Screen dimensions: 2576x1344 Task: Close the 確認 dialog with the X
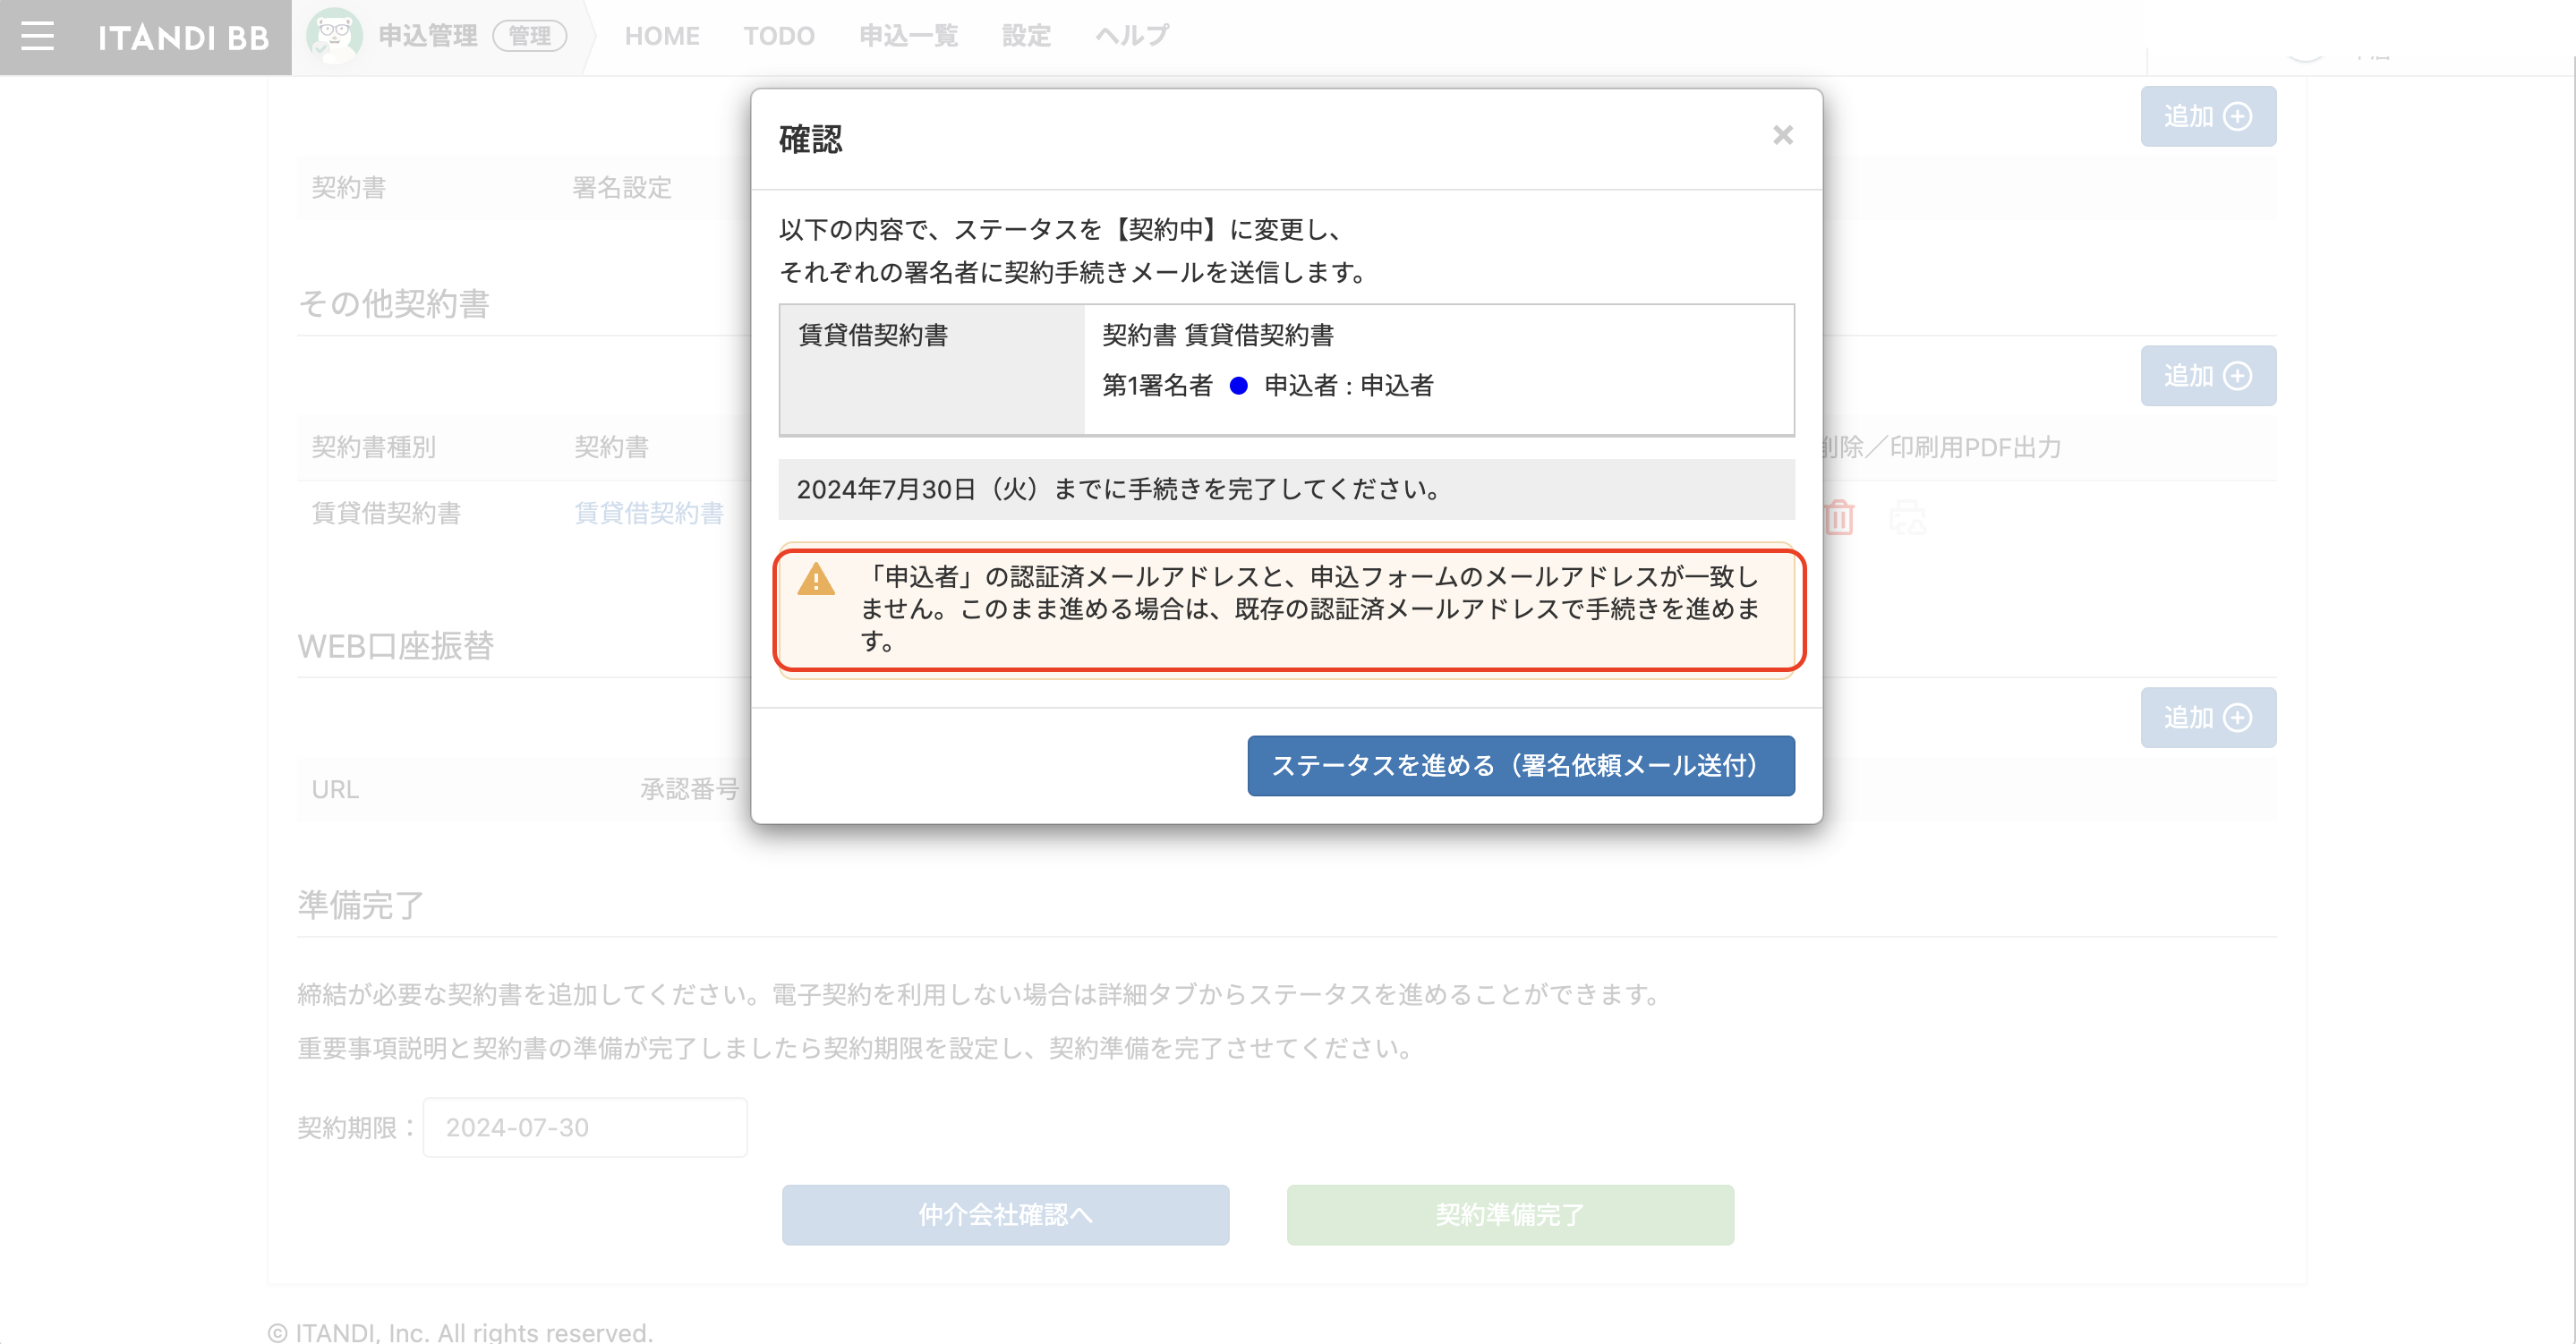click(1782, 135)
